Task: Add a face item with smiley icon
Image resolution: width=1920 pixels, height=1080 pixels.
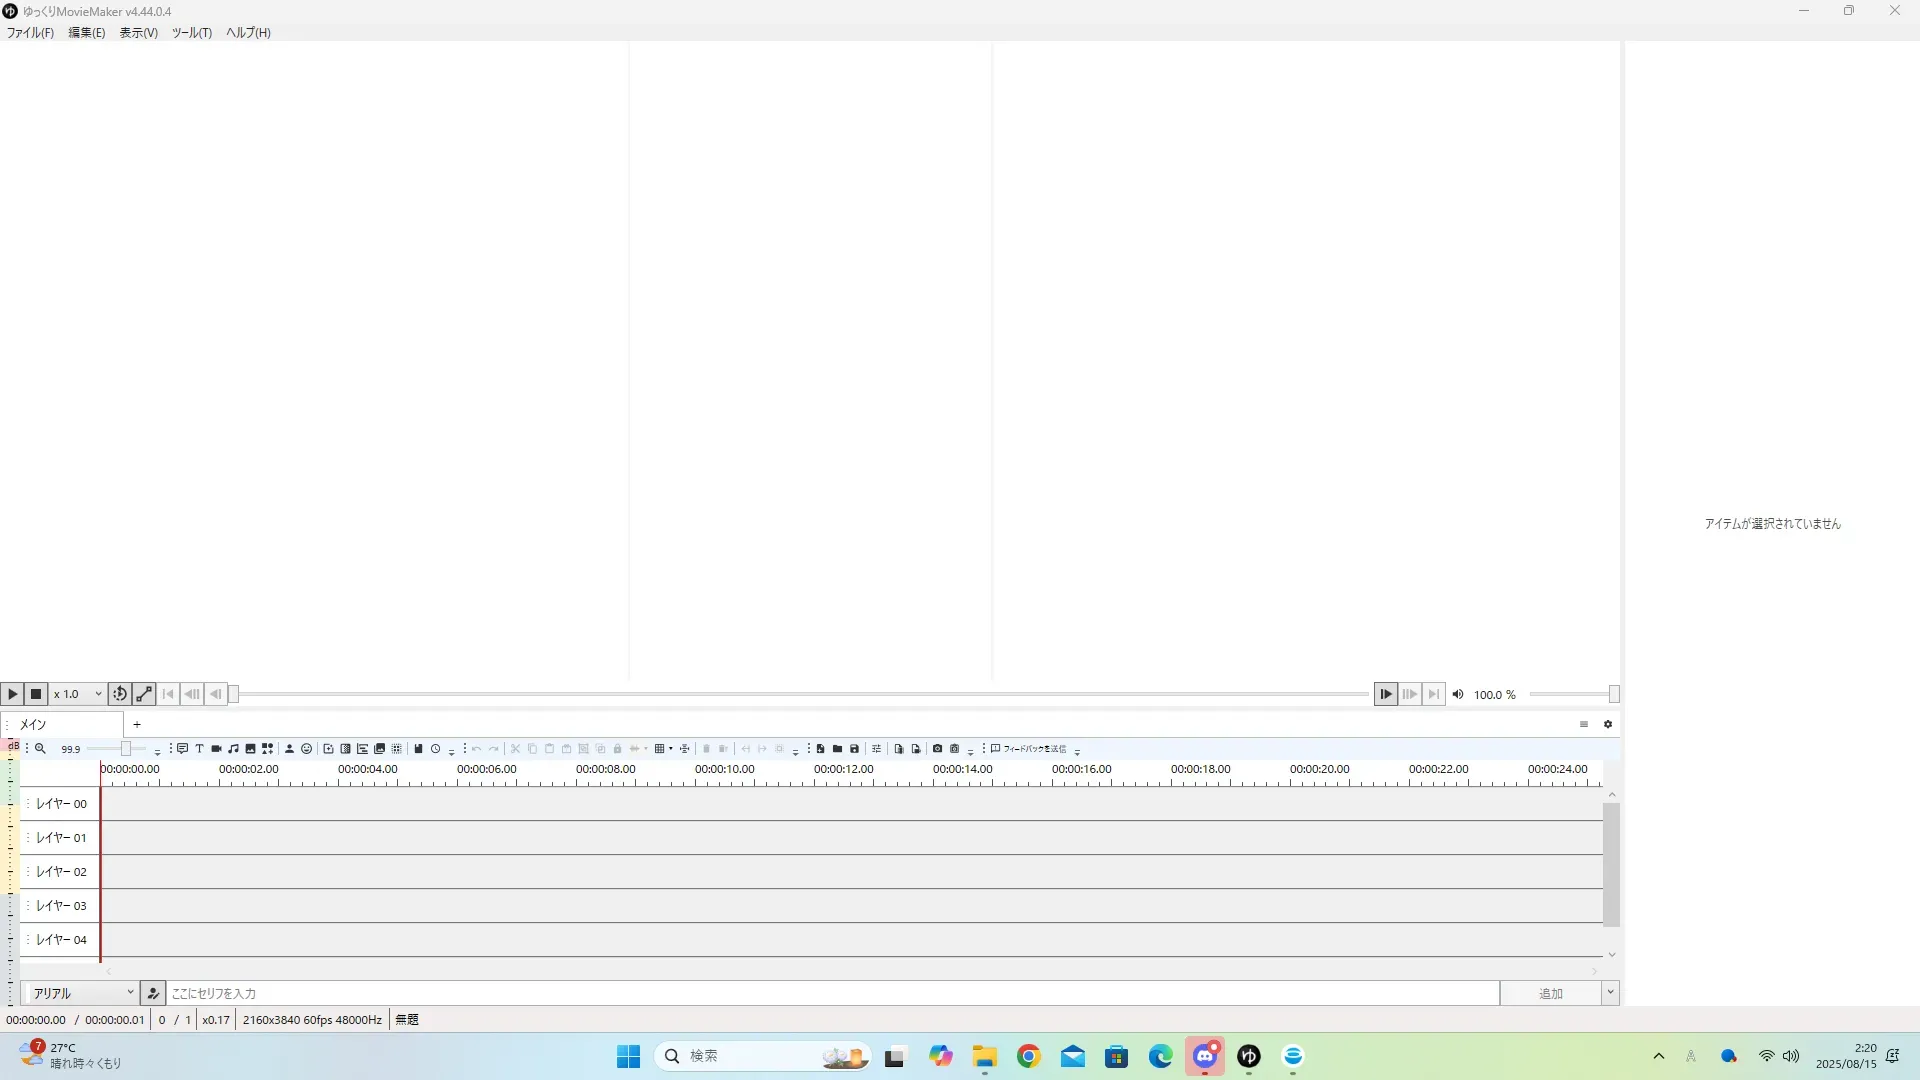Action: (x=307, y=748)
